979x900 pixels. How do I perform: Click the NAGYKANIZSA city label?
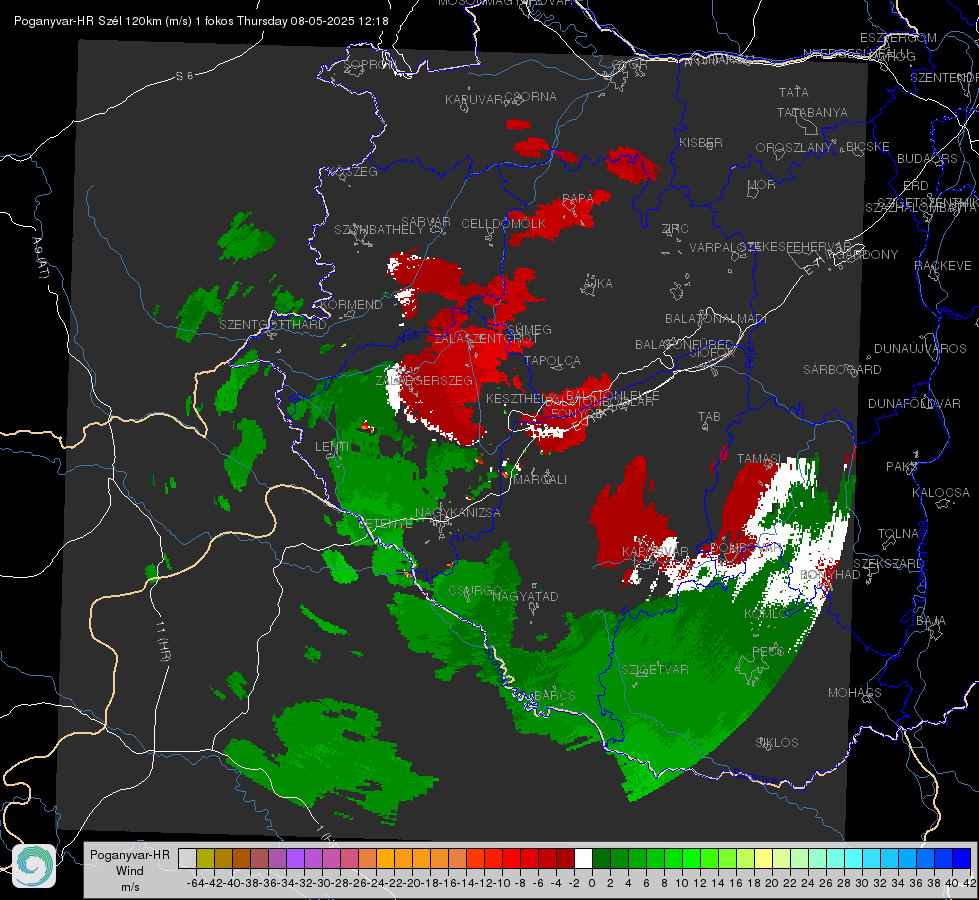click(x=458, y=513)
